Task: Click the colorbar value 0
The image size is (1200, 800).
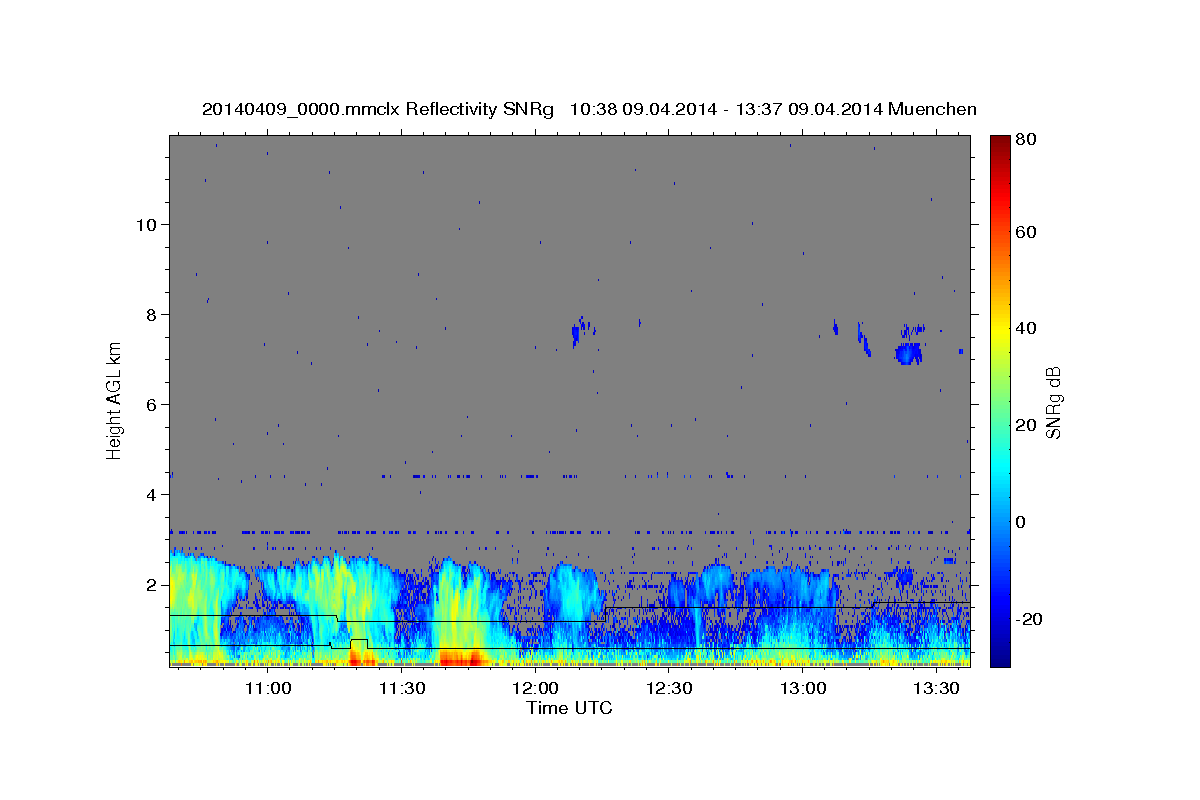Action: pos(1021,522)
